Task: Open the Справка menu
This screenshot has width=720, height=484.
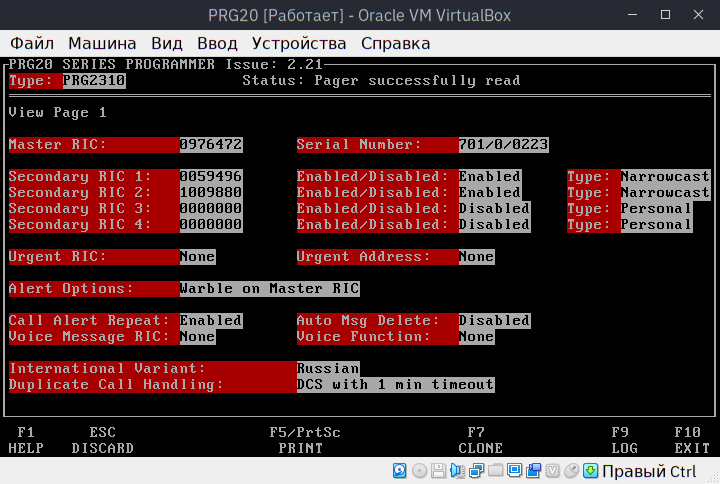Action: 395,43
